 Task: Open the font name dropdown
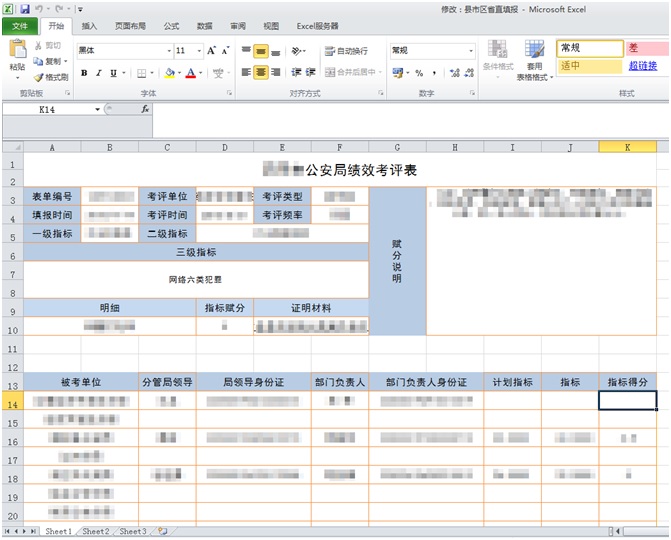(x=168, y=50)
